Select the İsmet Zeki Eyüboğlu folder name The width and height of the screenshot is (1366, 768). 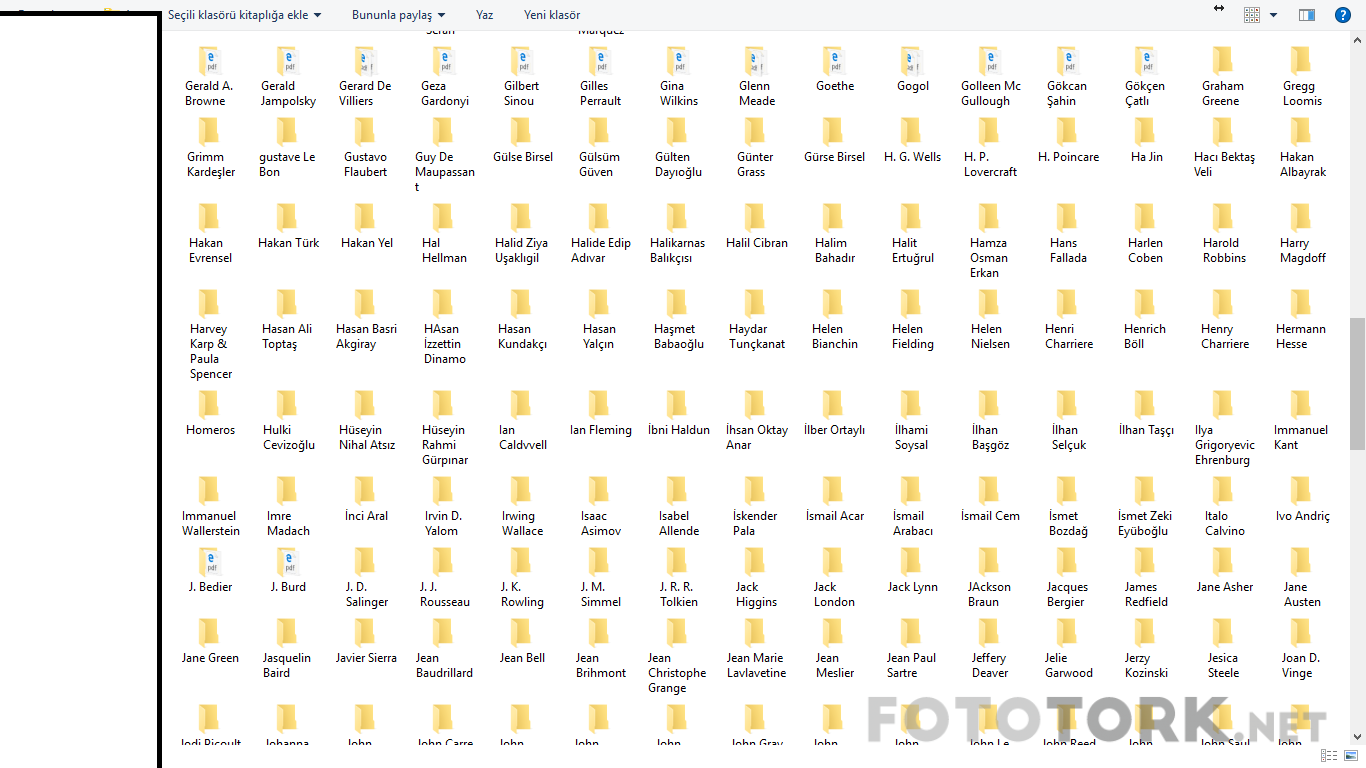1145,523
